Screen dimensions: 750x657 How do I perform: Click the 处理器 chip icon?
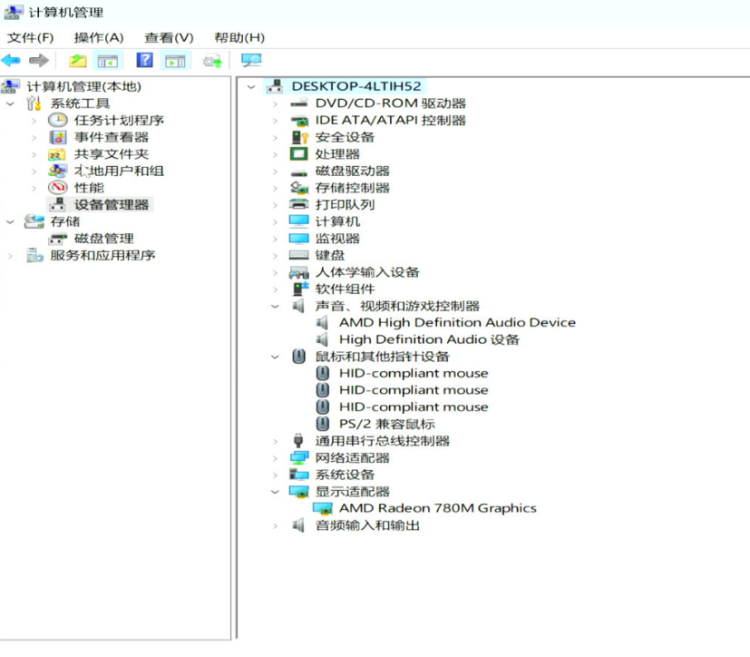299,154
